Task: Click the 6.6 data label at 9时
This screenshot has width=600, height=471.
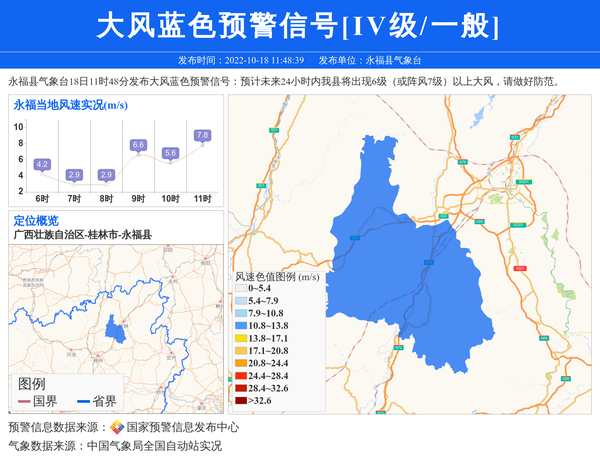Action: [139, 145]
